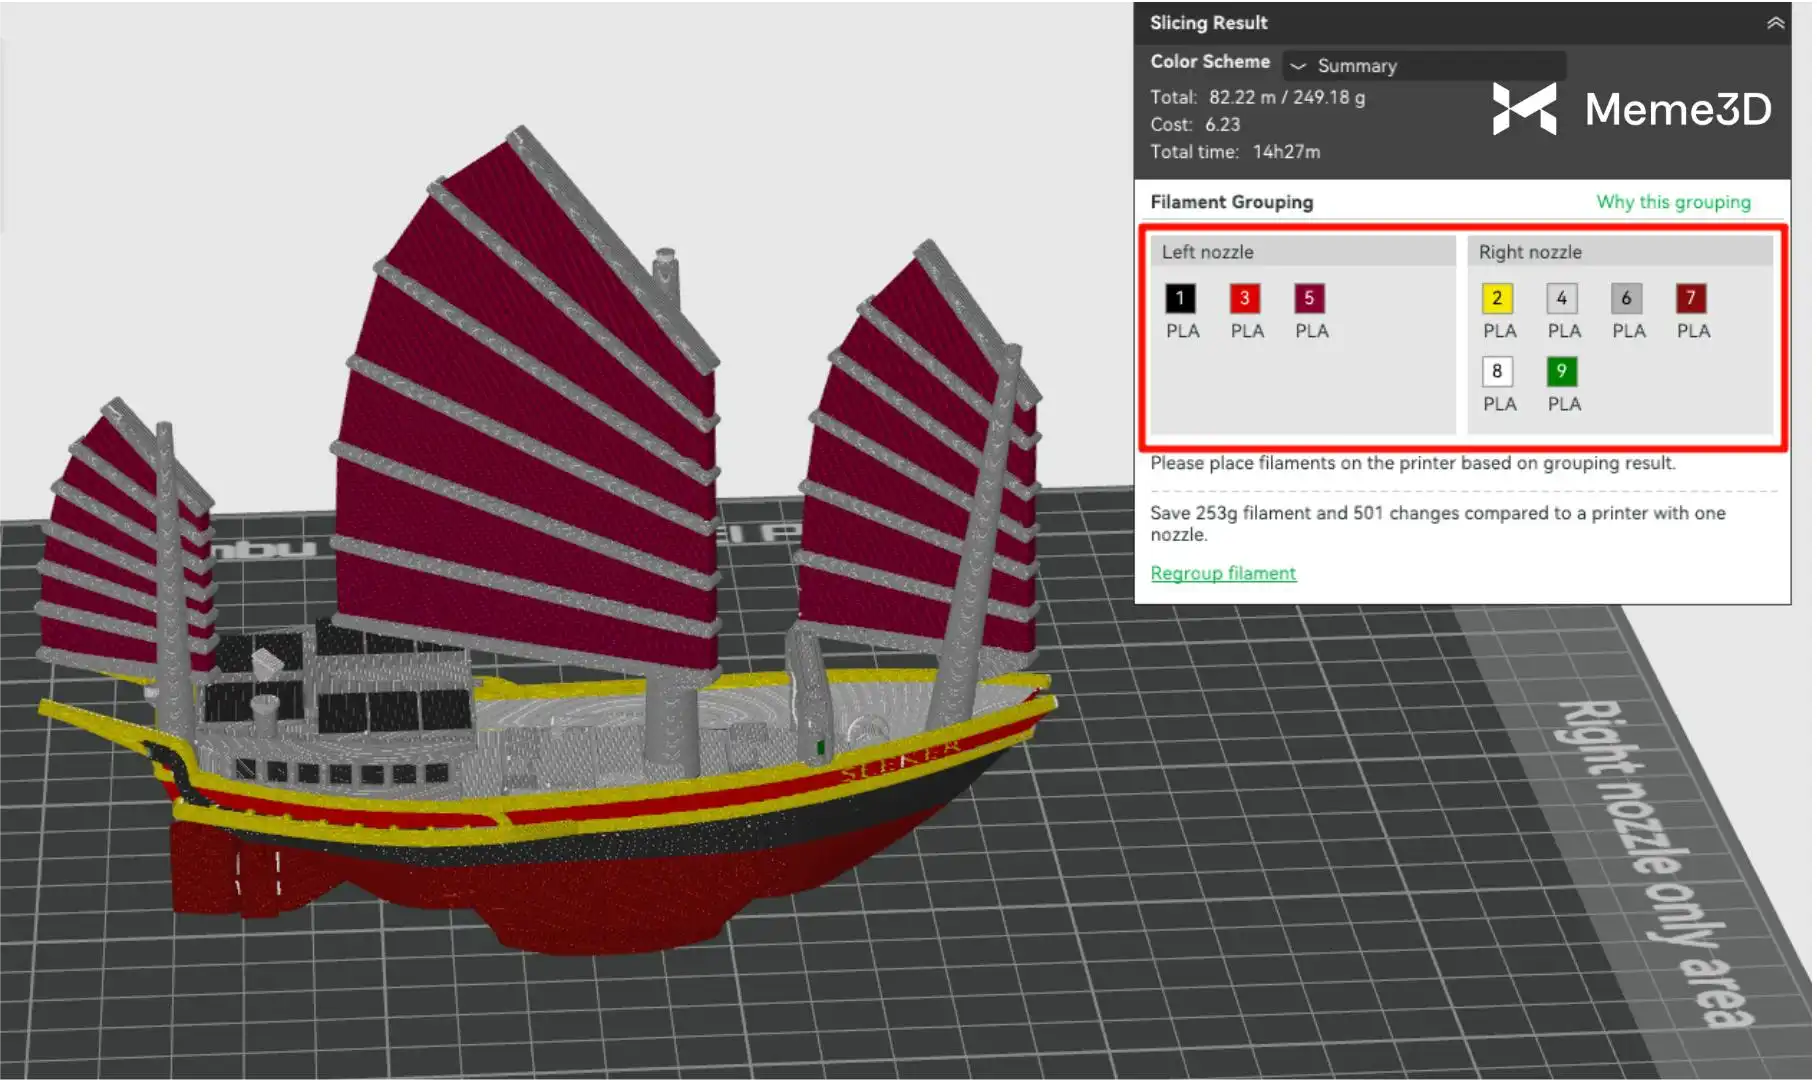The width and height of the screenshot is (1817, 1080).
Task: Click the Meme3D logo icon
Action: [1524, 108]
